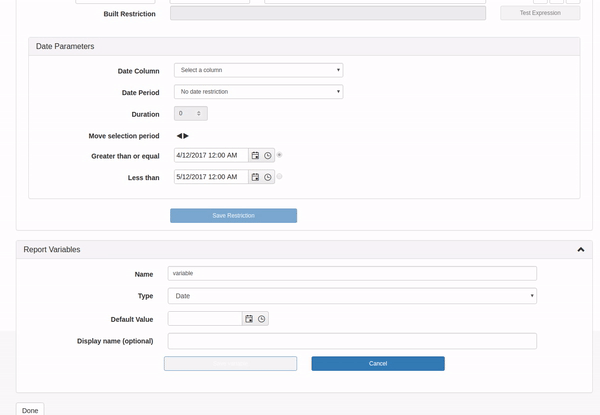Open calendar picker for Less than date
600x415 pixels.
(x=255, y=177)
